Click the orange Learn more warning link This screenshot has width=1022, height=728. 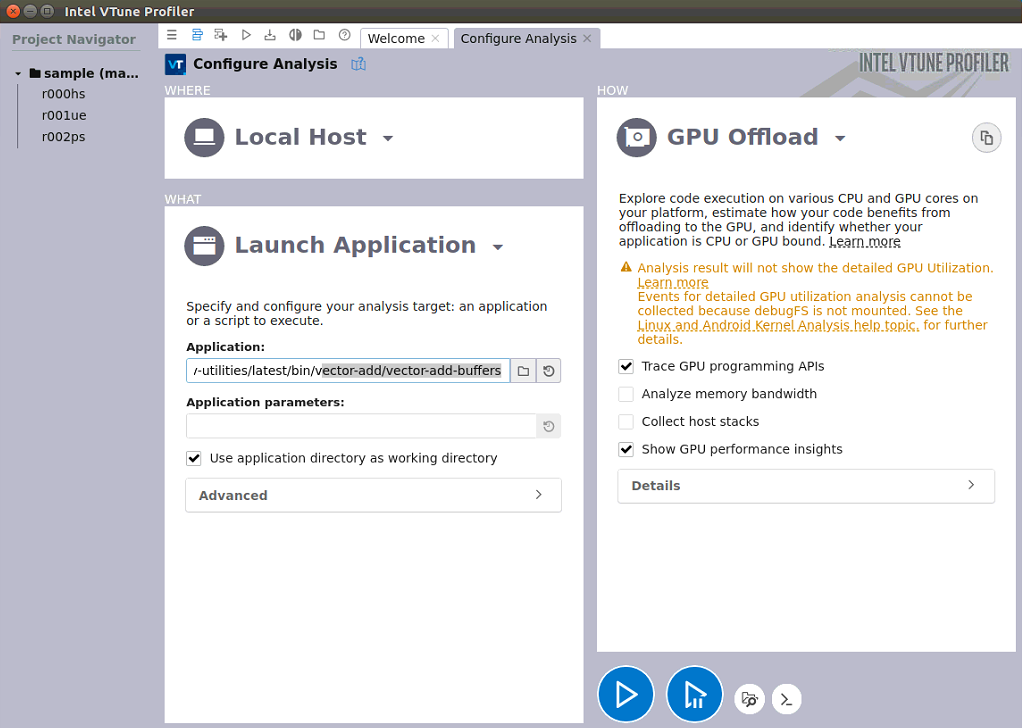coord(673,282)
